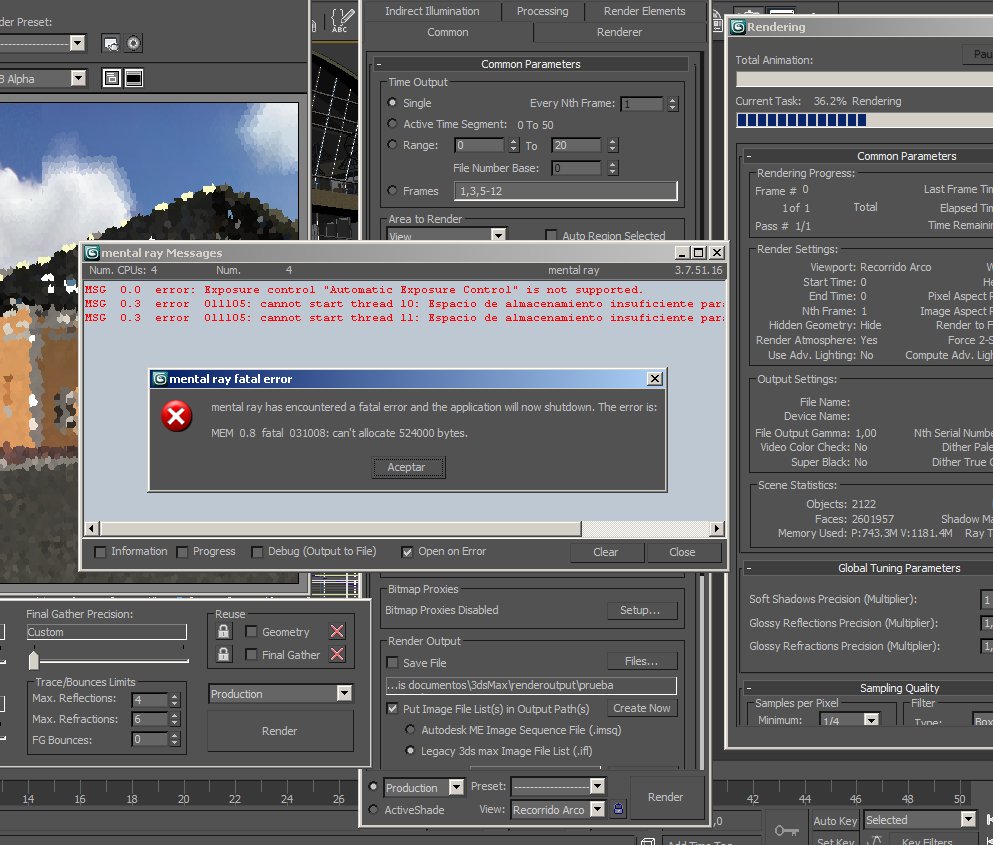
Task: Click Aceptar in the fatal error dialog
Action: [408, 467]
